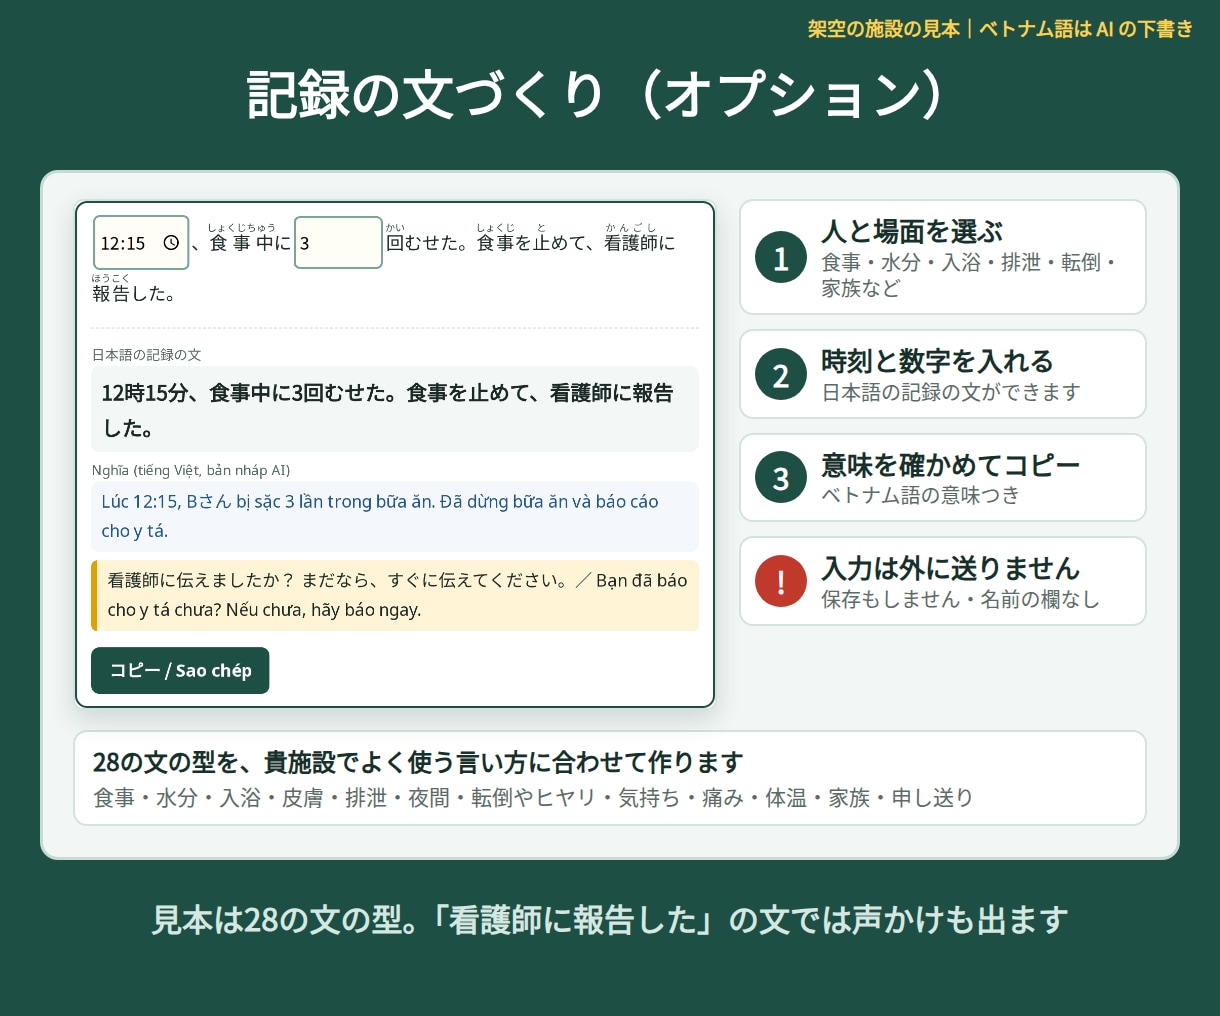
Task: Click the Vietnamese translation starting Lúc 12:15
Action: tap(395, 516)
